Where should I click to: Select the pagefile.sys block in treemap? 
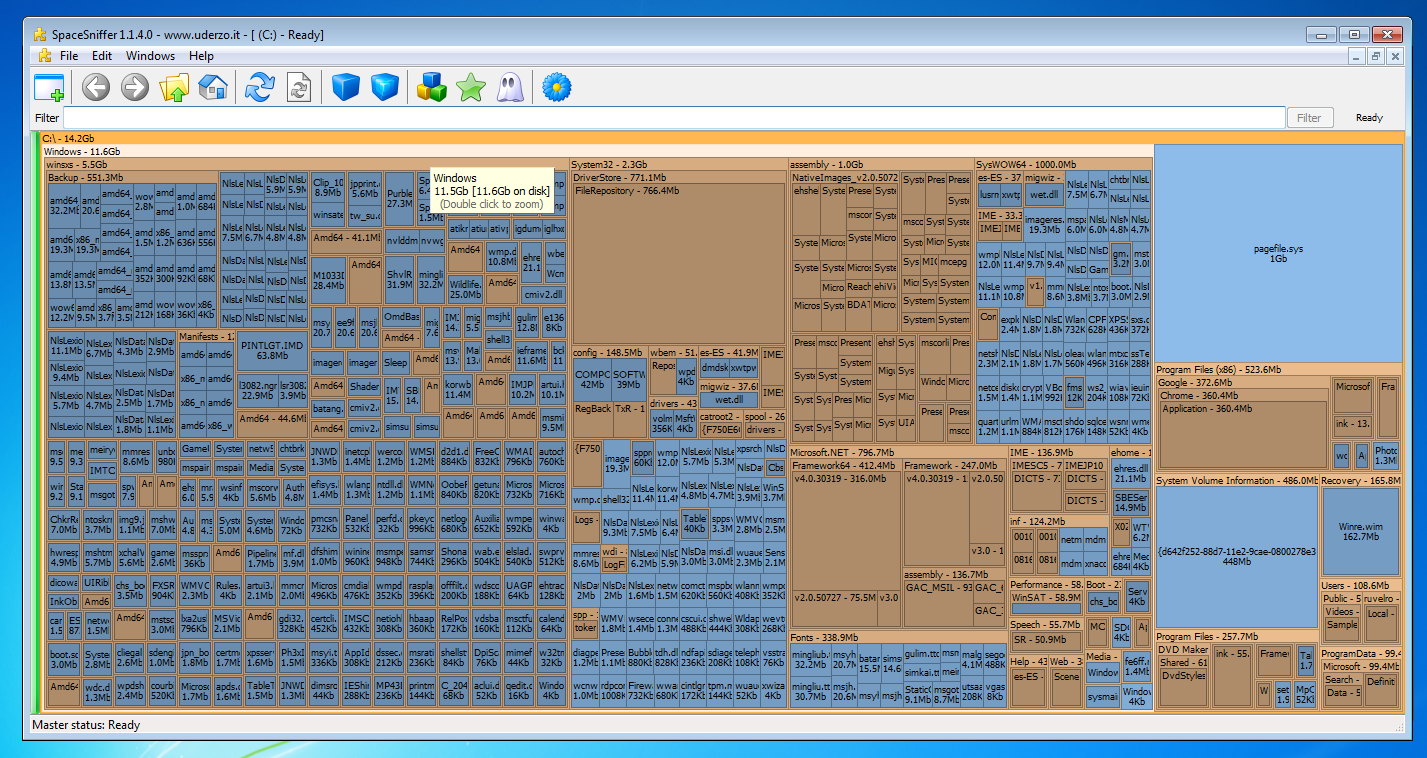click(1278, 252)
